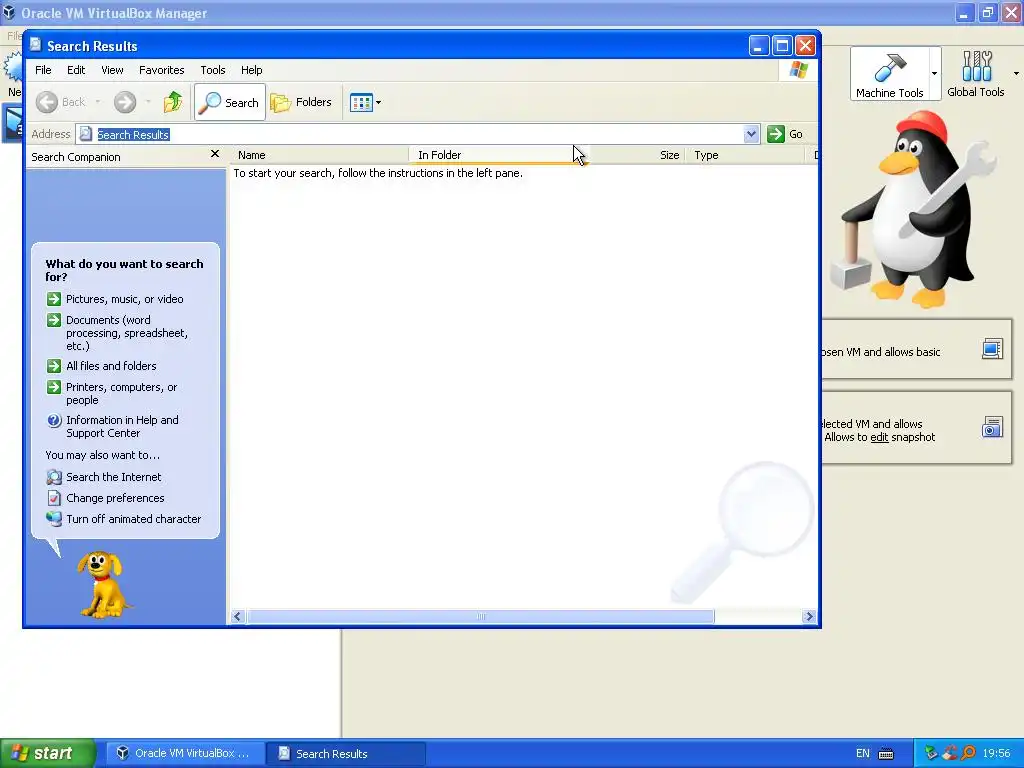The image size is (1024, 768).
Task: Expand the Views dropdown arrow
Action: tap(378, 103)
